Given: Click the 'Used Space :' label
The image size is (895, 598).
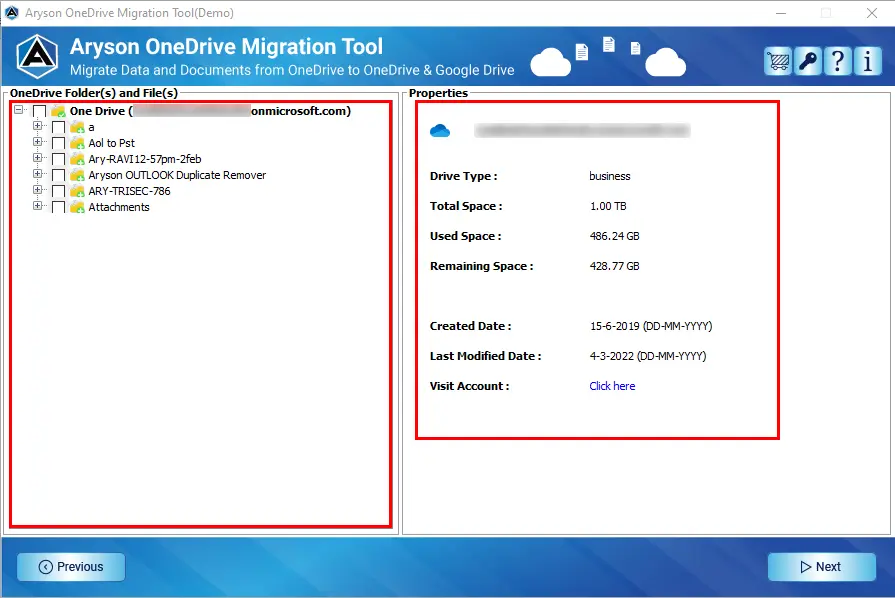Looking at the screenshot, I should (x=465, y=236).
